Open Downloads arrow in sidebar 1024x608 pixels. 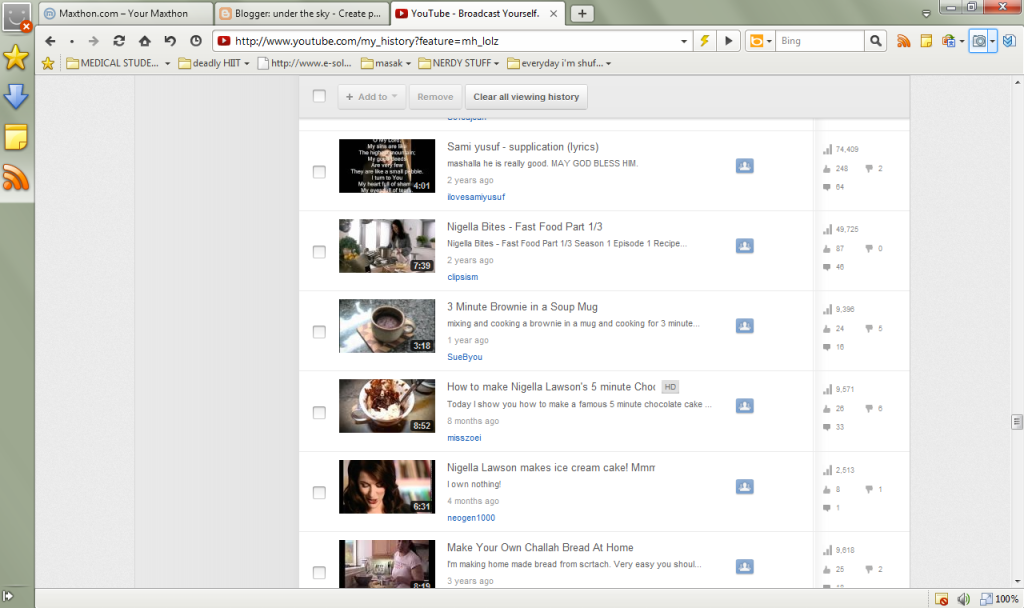click(x=16, y=97)
